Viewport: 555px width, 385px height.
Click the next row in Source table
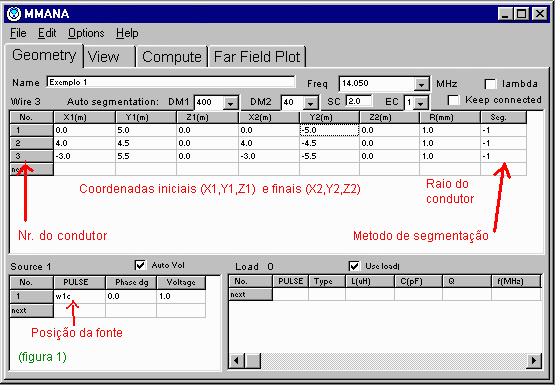[32, 310]
